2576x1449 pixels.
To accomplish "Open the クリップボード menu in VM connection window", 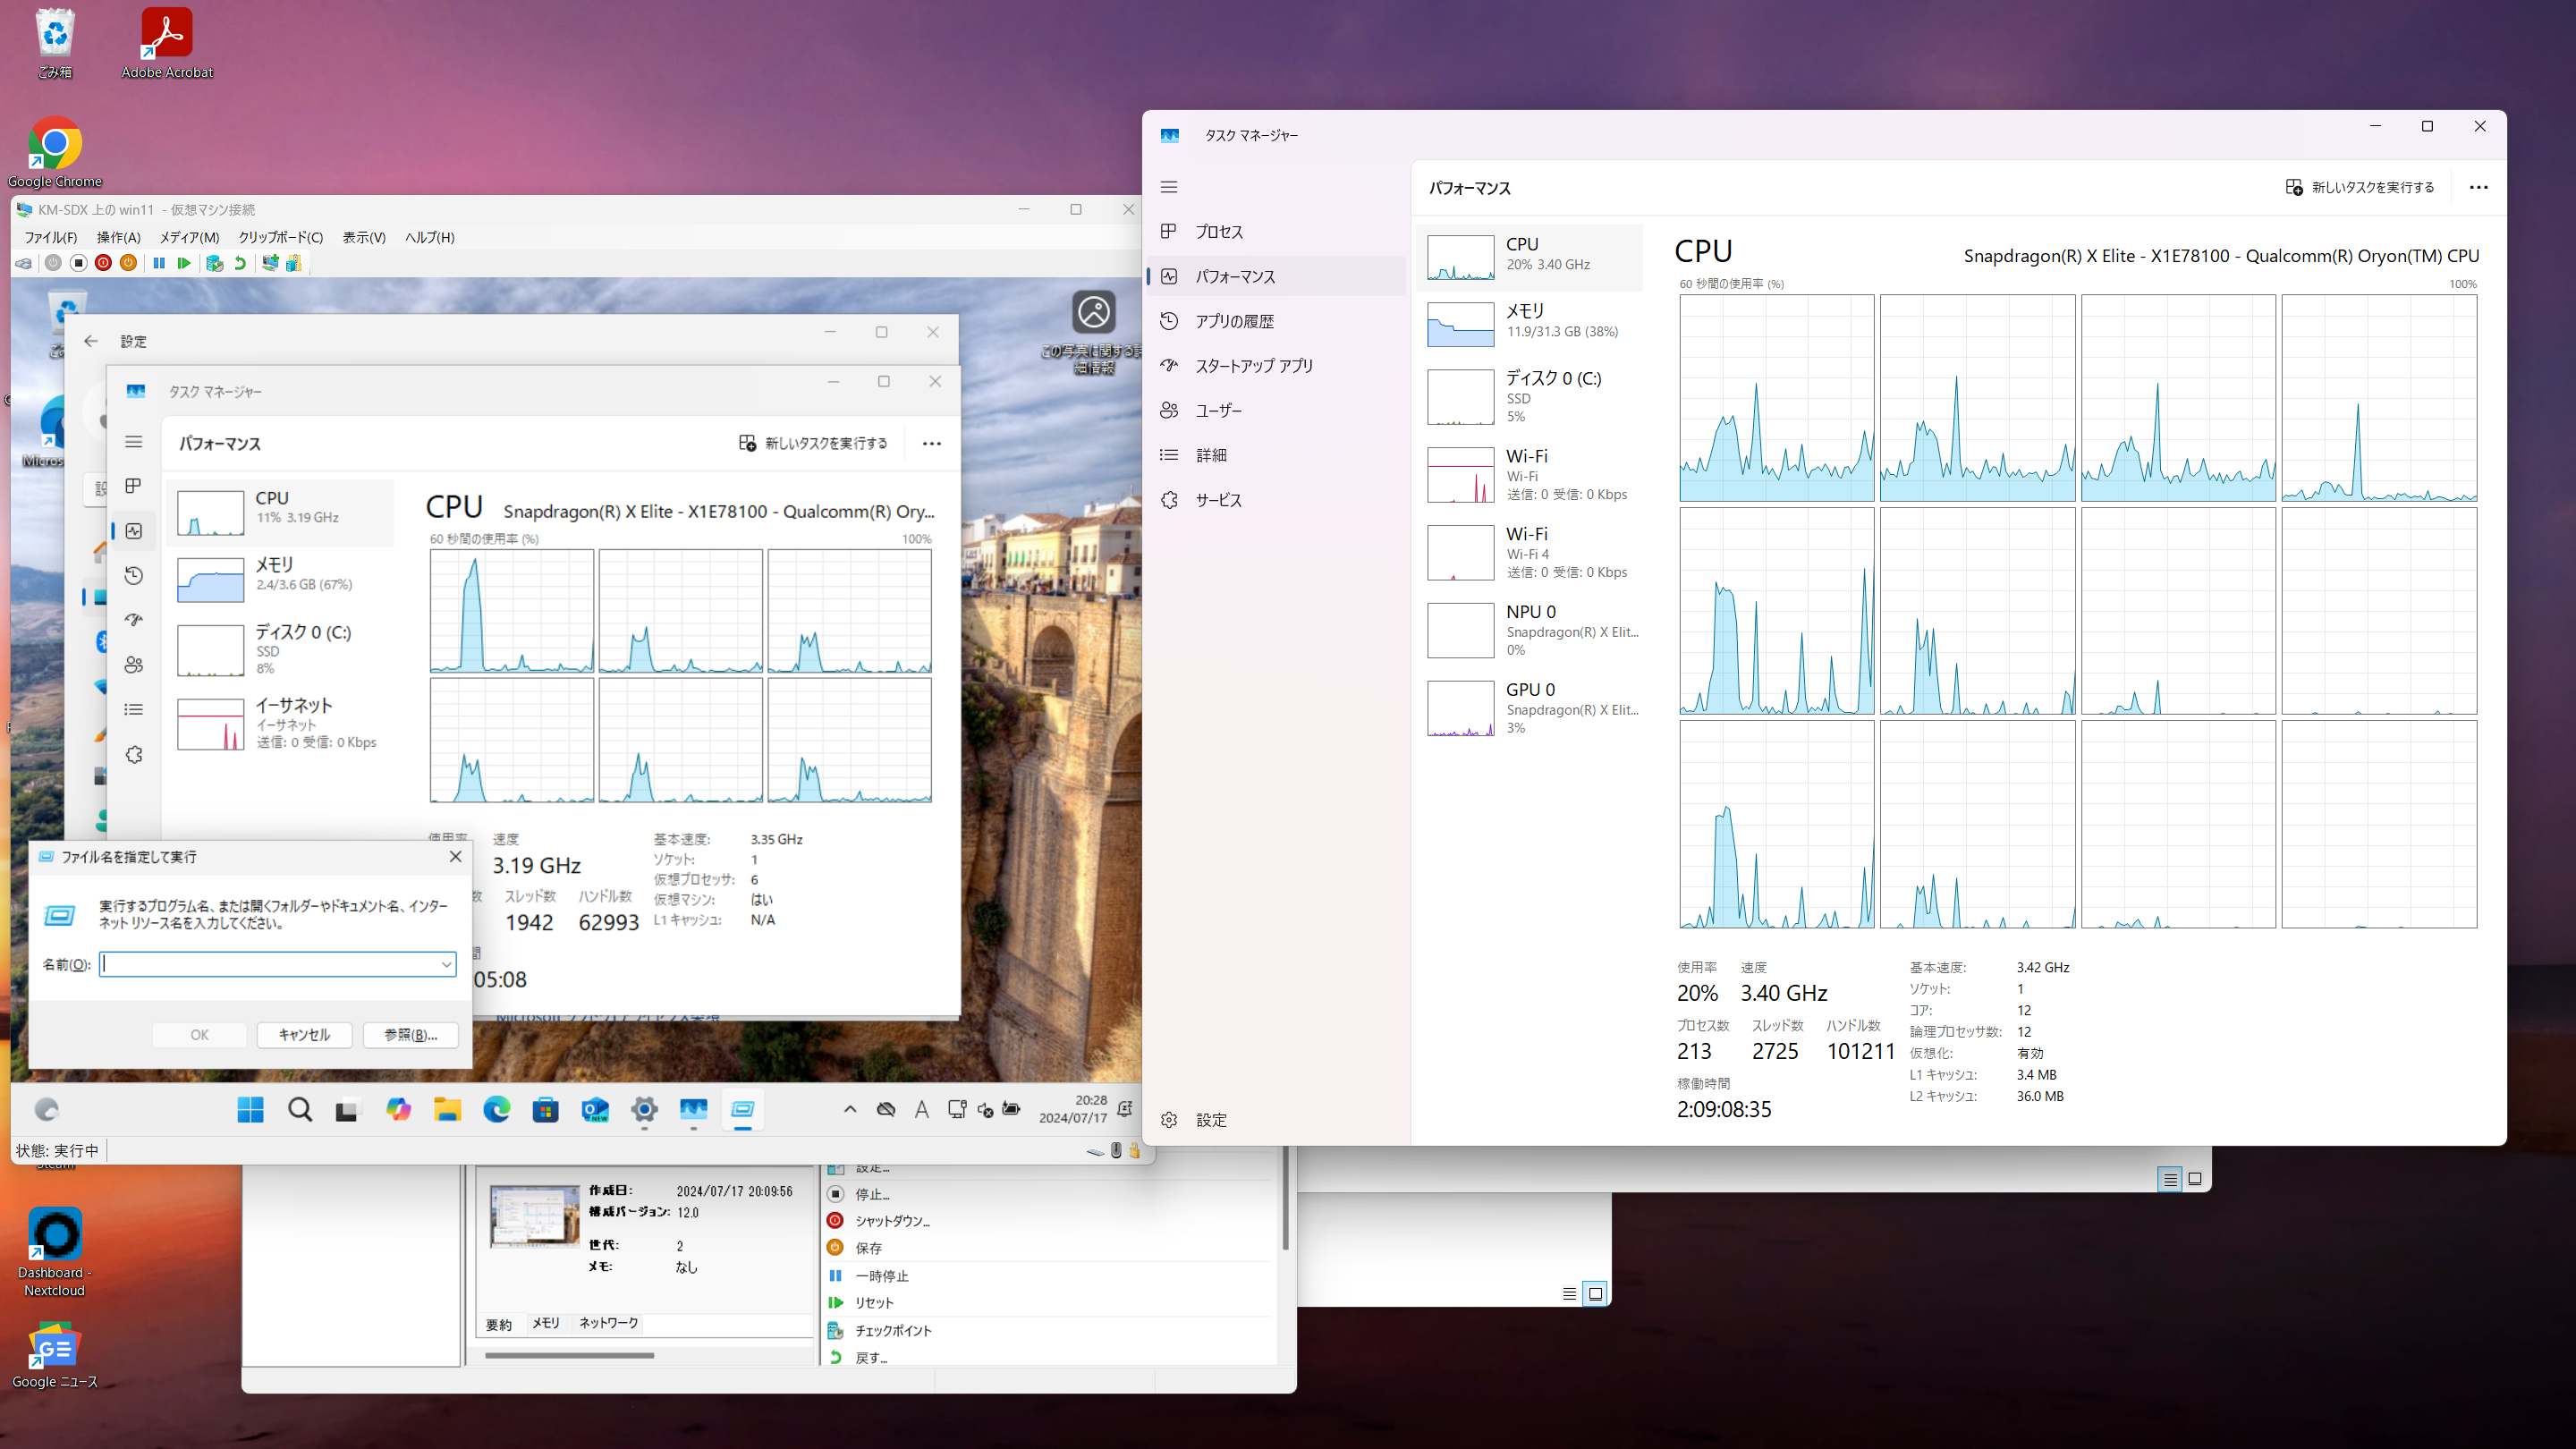I will click(280, 237).
